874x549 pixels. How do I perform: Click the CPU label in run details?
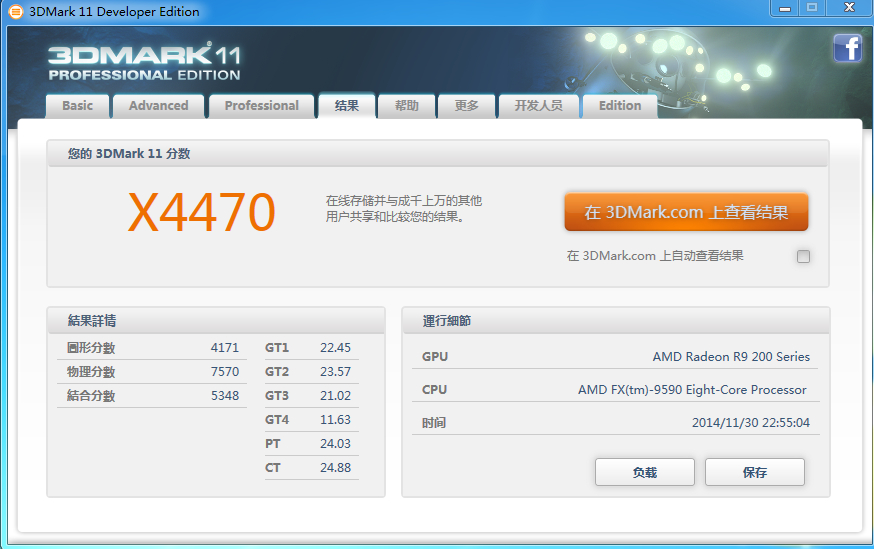[434, 390]
